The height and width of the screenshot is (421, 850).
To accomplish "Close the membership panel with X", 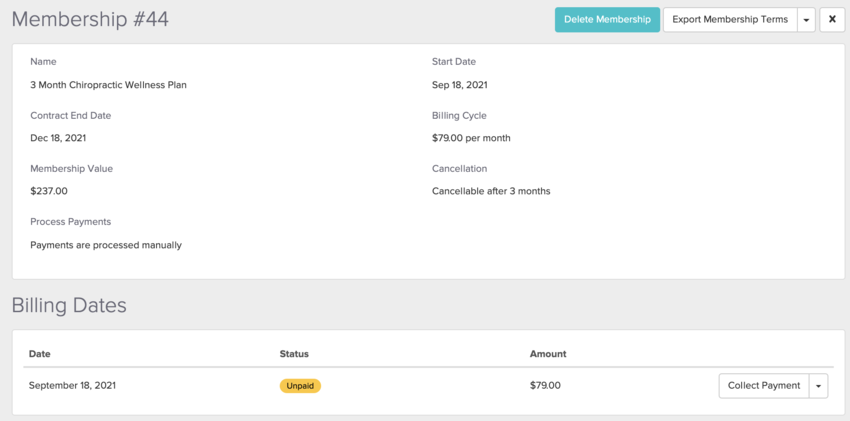I will tap(832, 20).
